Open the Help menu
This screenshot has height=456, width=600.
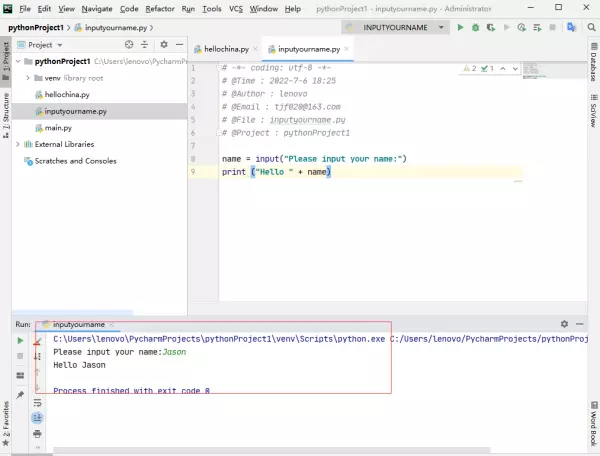click(292, 8)
